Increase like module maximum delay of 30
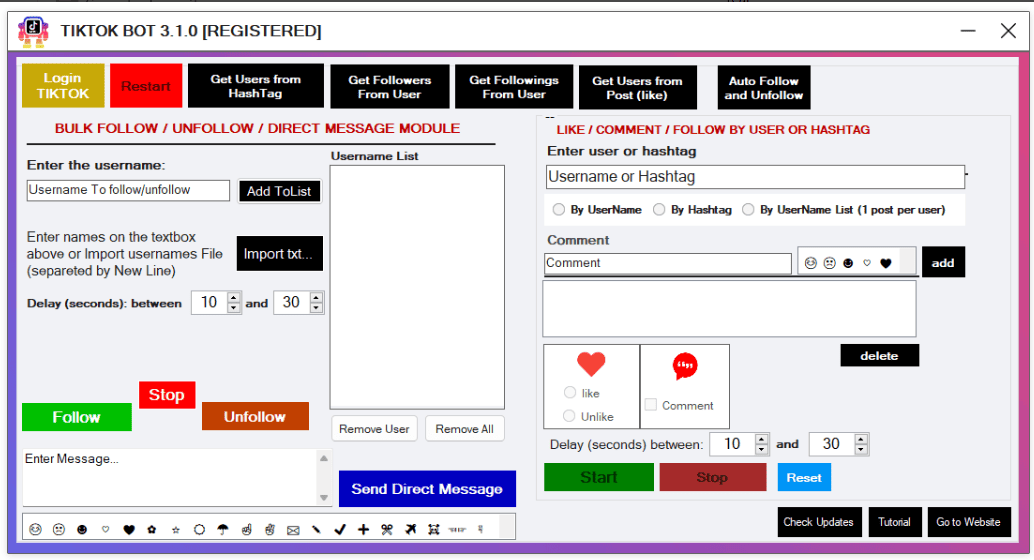The height and width of the screenshot is (560, 1034). [x=861, y=439]
